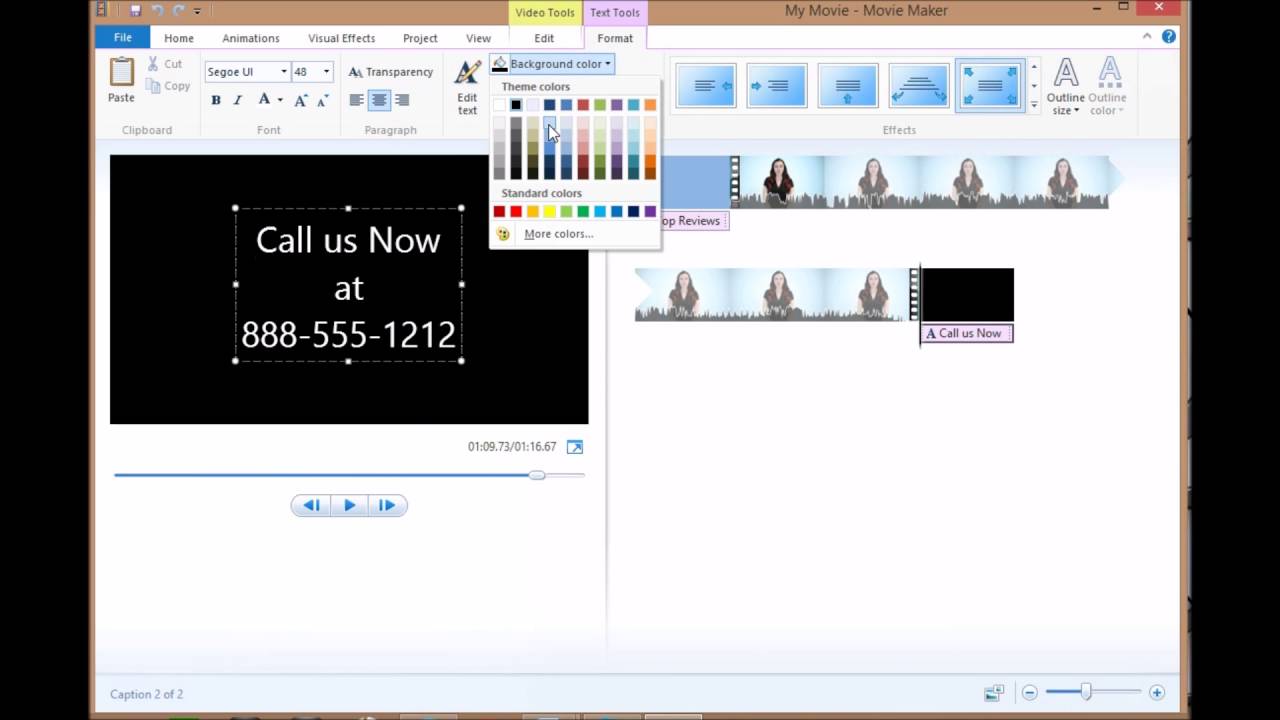This screenshot has height=720, width=1280.
Task: Pick the black theme color swatch
Action: pyautogui.click(x=516, y=105)
